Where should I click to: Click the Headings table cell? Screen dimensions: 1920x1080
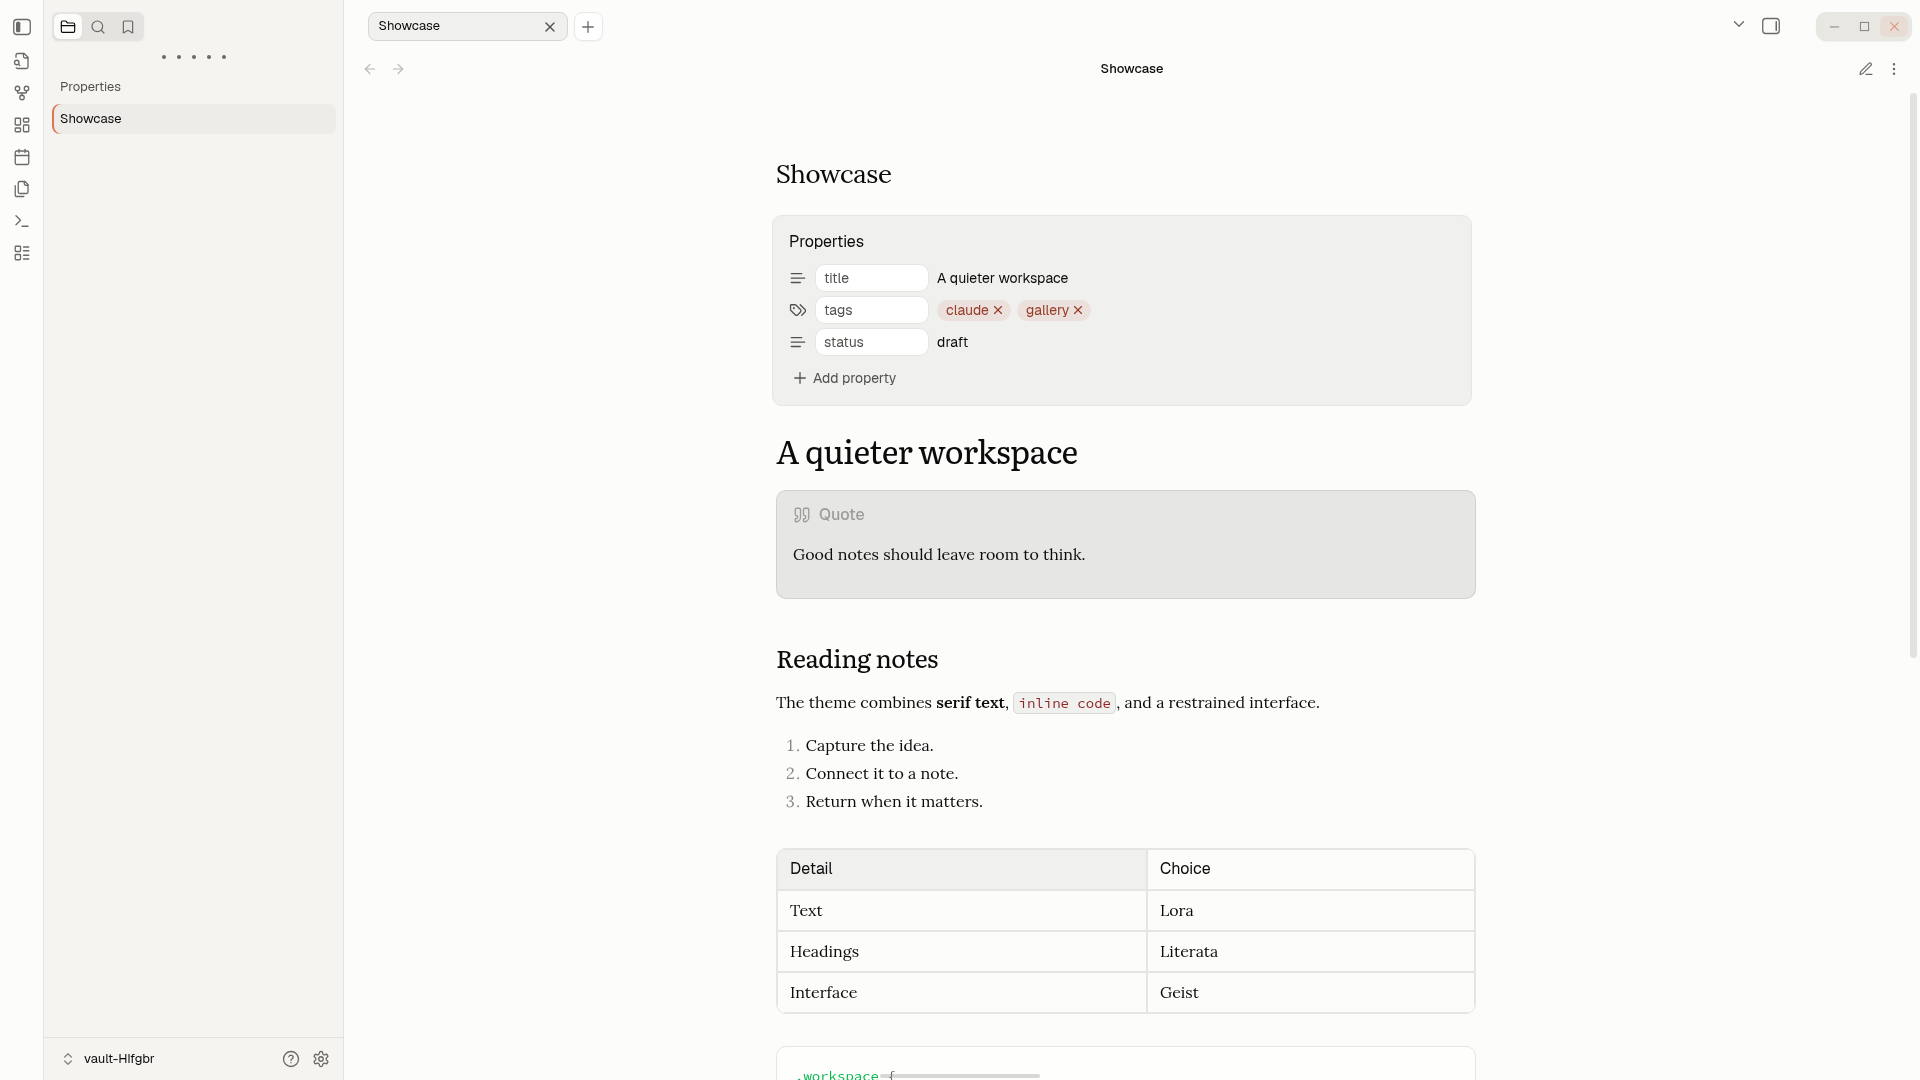(962, 952)
